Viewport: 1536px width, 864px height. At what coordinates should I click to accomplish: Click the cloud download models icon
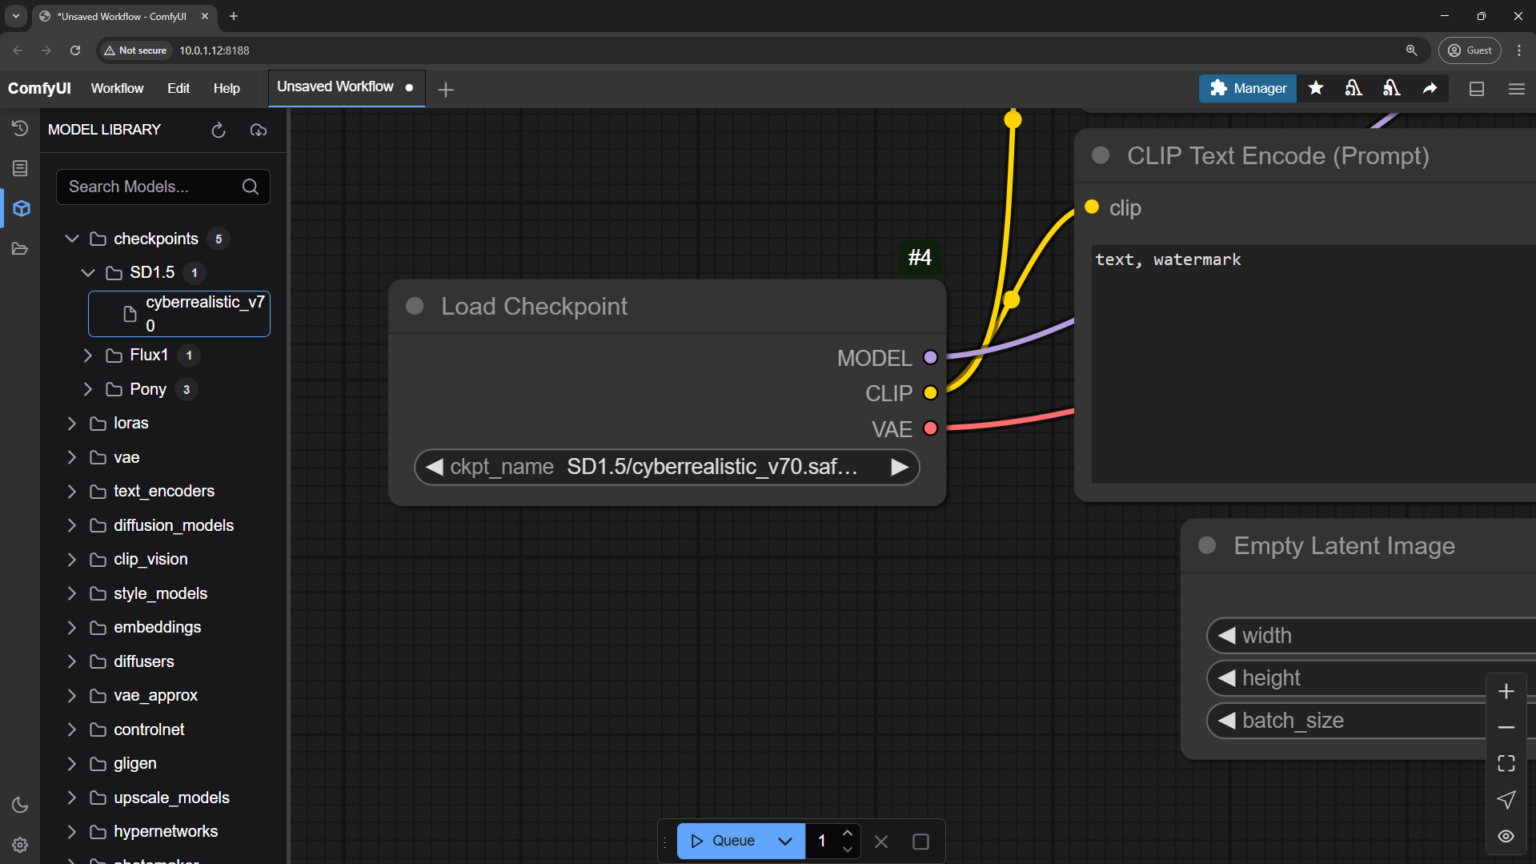click(x=258, y=130)
